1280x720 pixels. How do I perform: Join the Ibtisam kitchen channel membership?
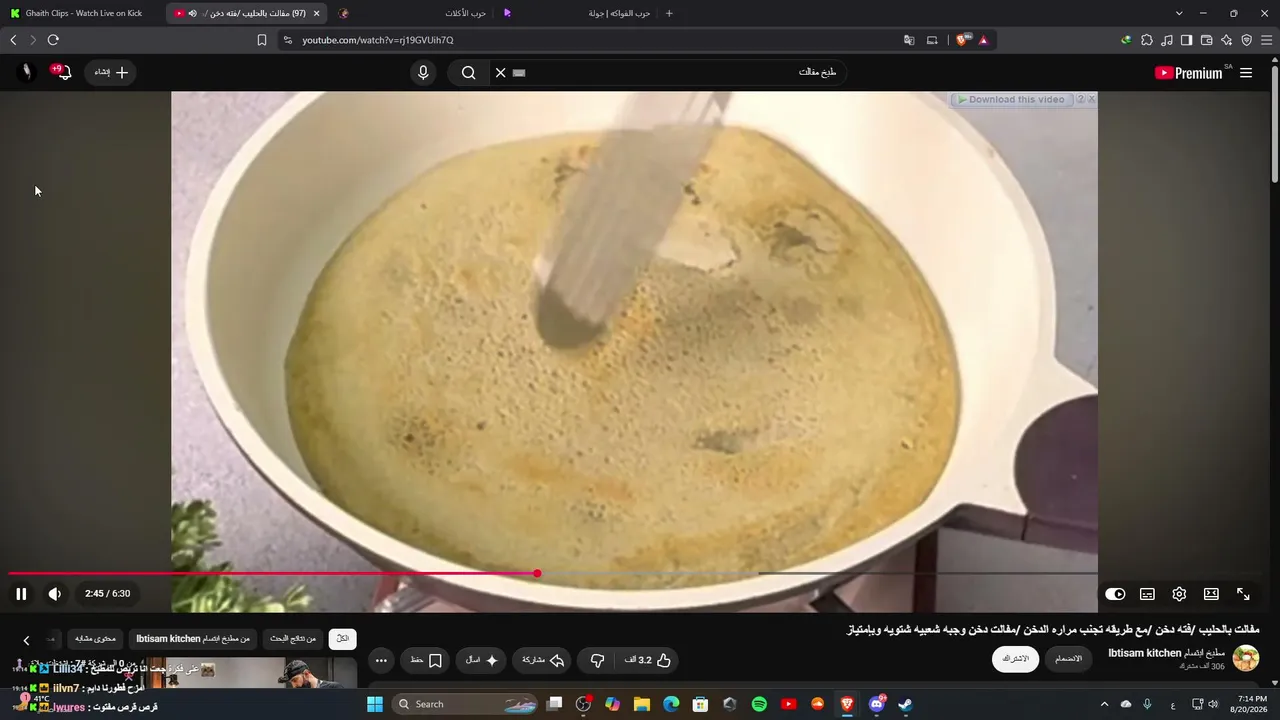pyautogui.click(x=1069, y=659)
